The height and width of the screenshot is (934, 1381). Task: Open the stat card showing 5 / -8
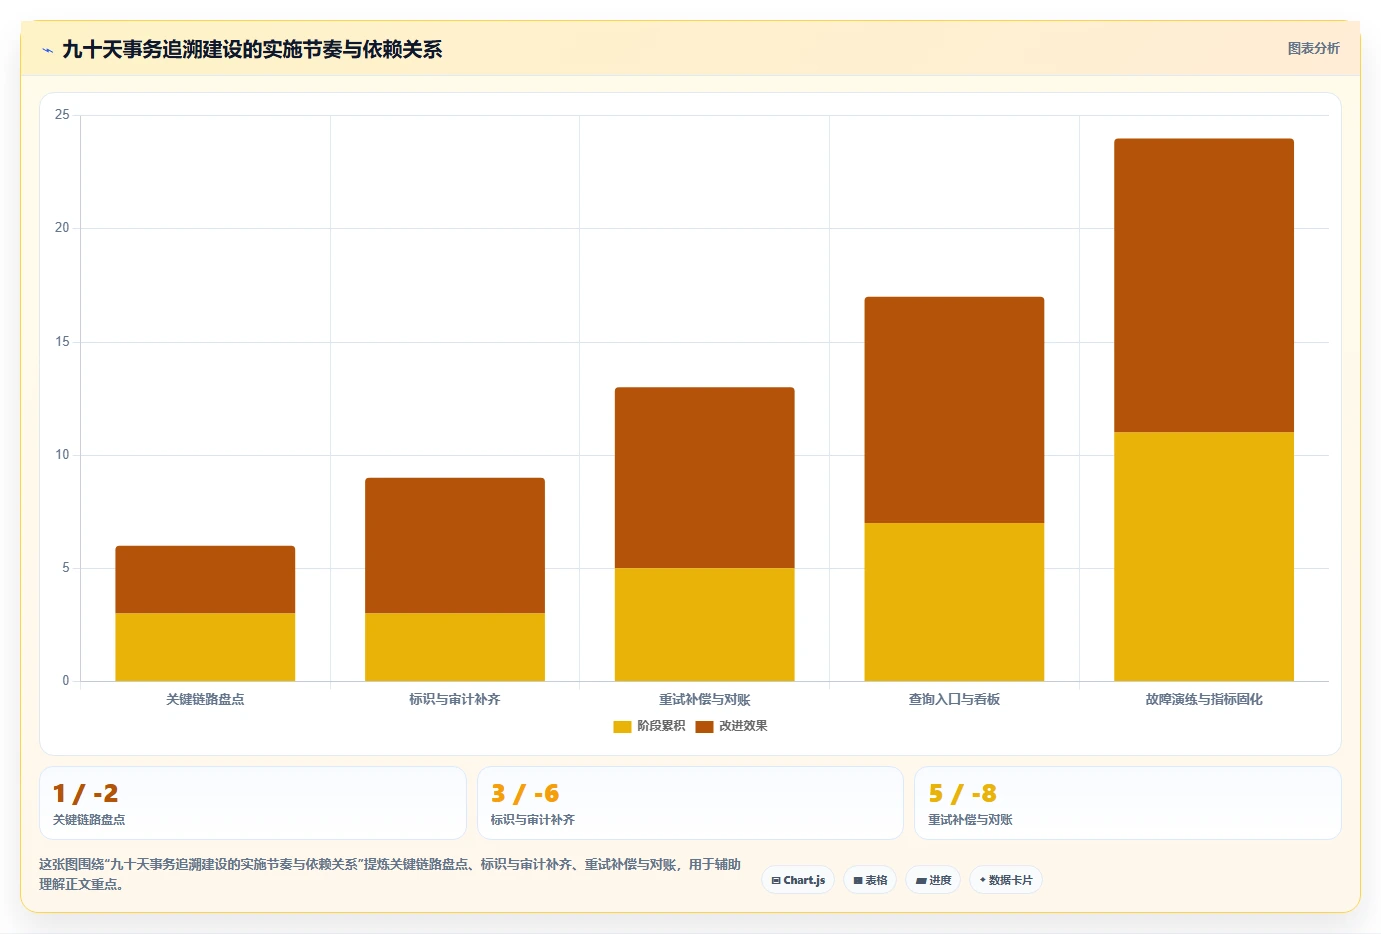click(1128, 803)
